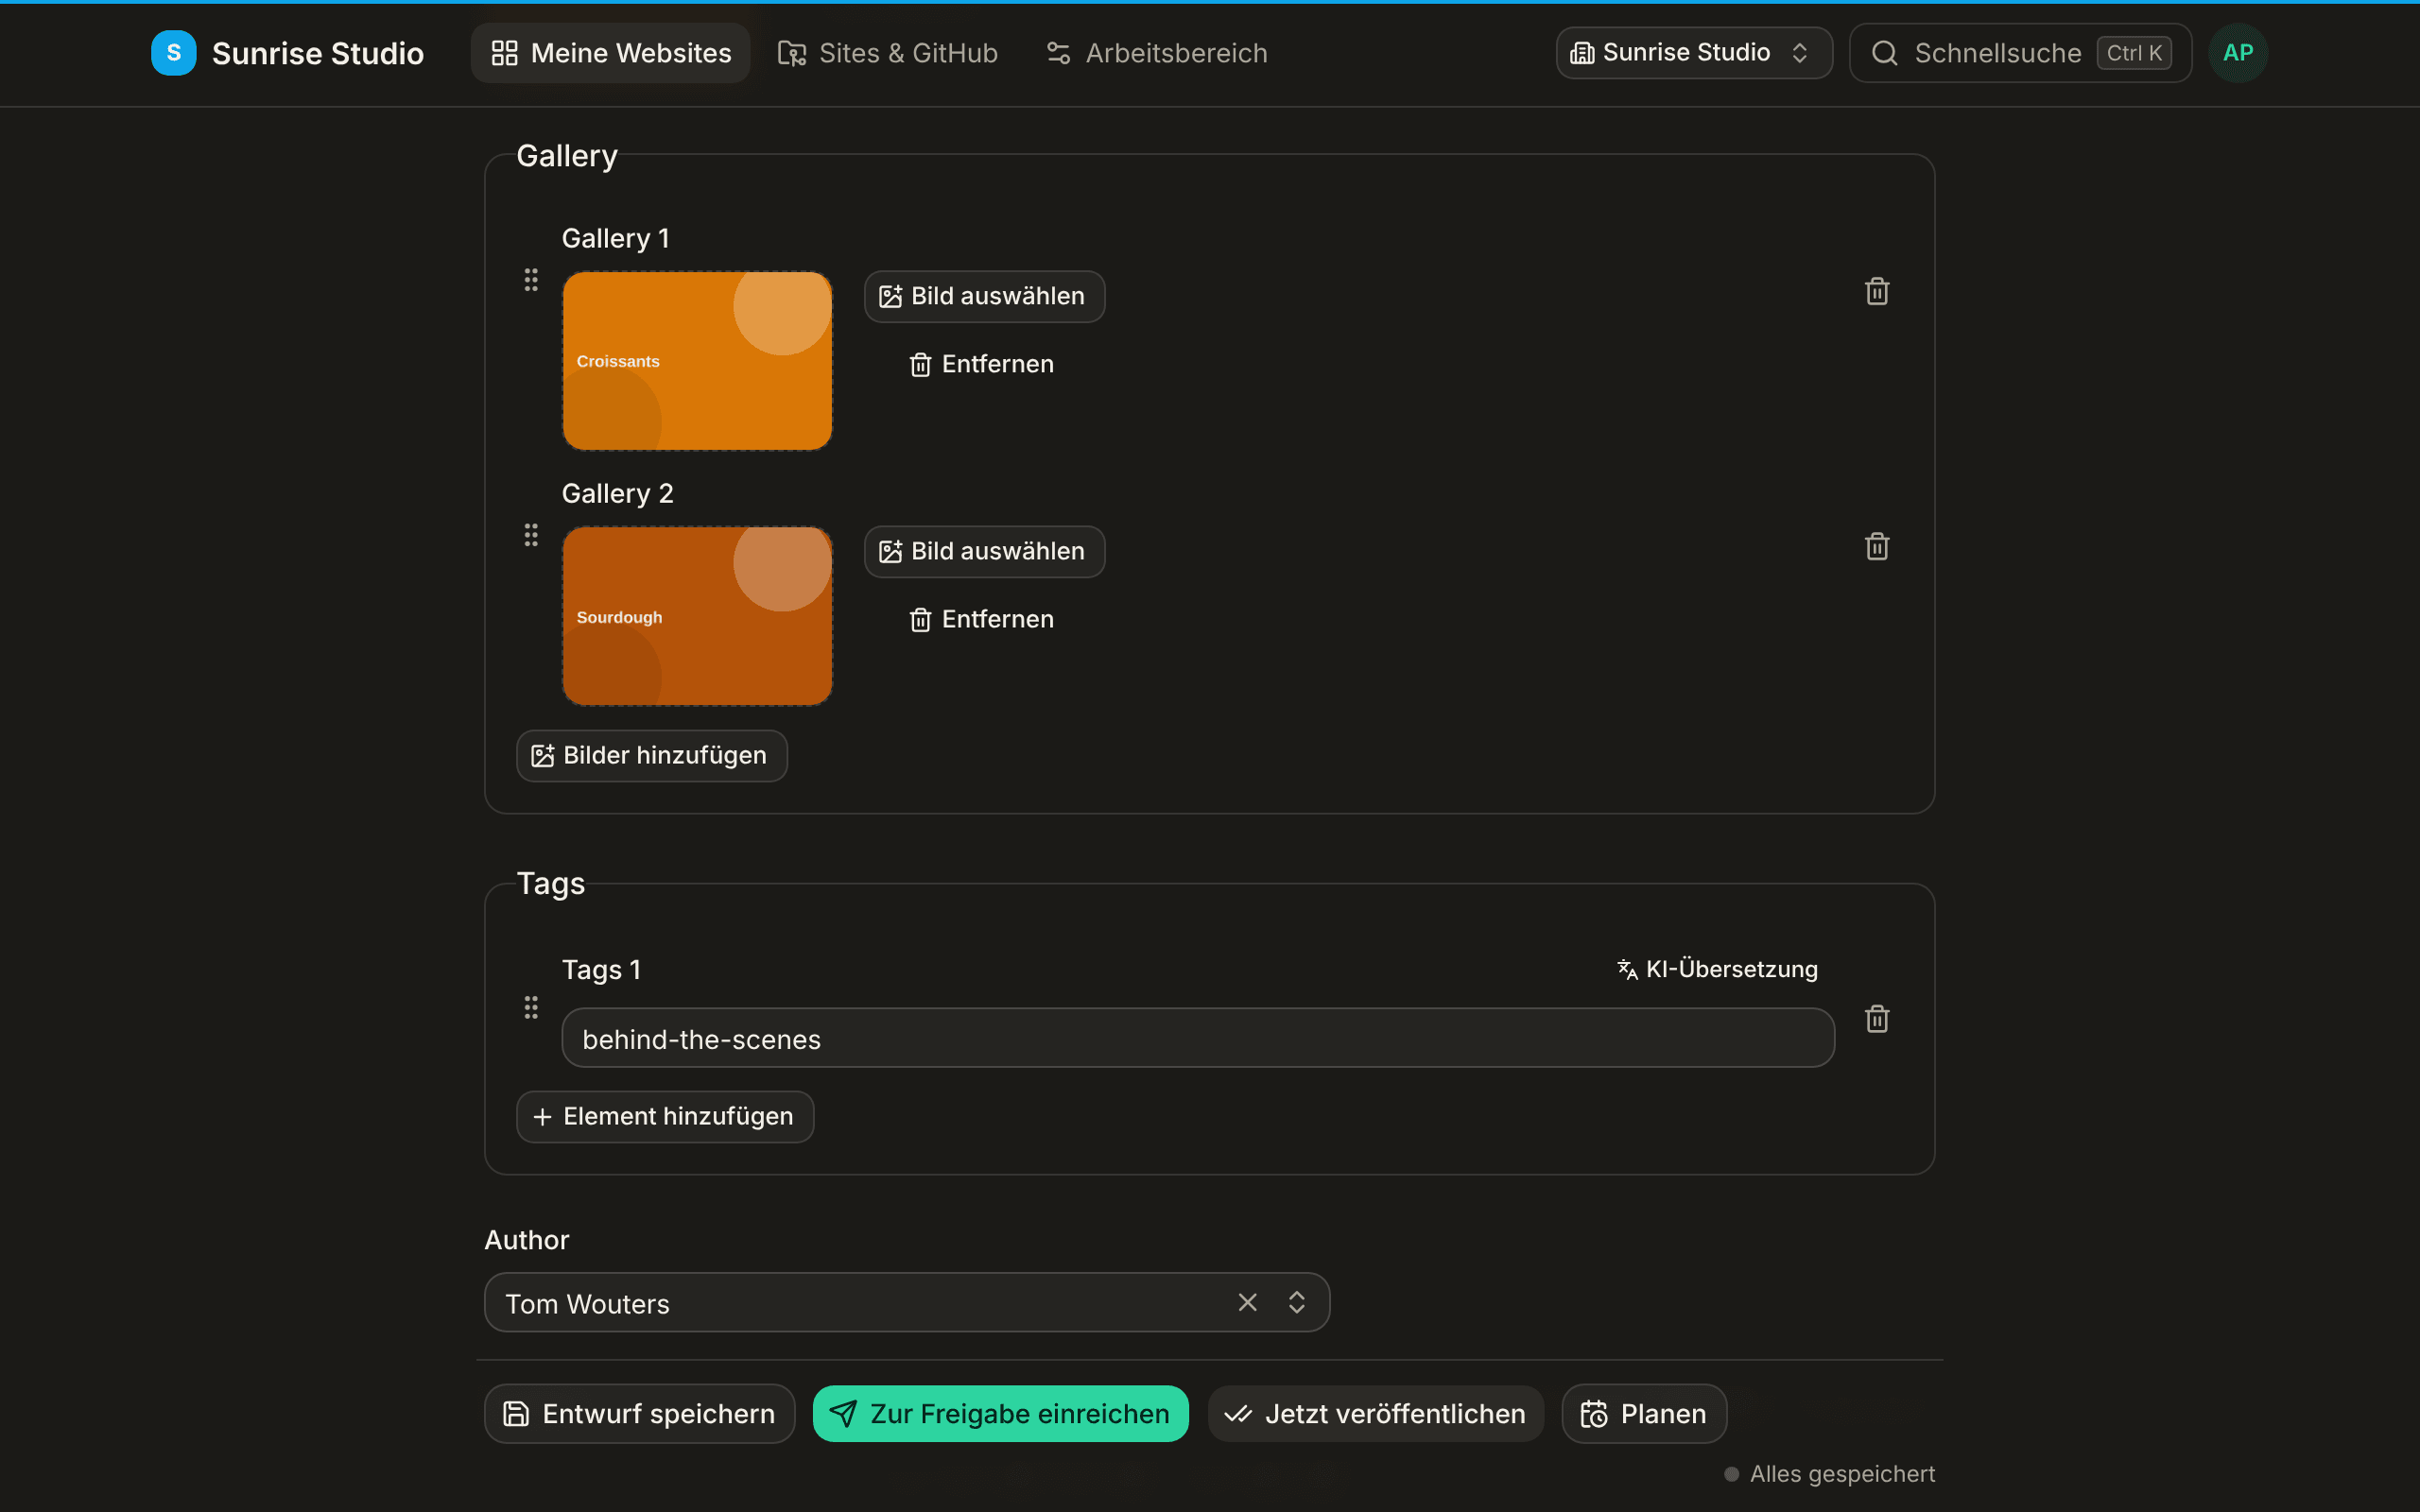This screenshot has width=2420, height=1512.
Task: Delete the Gallery 1 item via trash icon
Action: [x=1877, y=292]
